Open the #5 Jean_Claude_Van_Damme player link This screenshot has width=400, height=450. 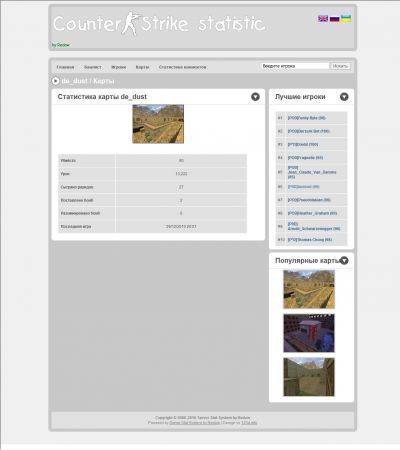point(312,172)
